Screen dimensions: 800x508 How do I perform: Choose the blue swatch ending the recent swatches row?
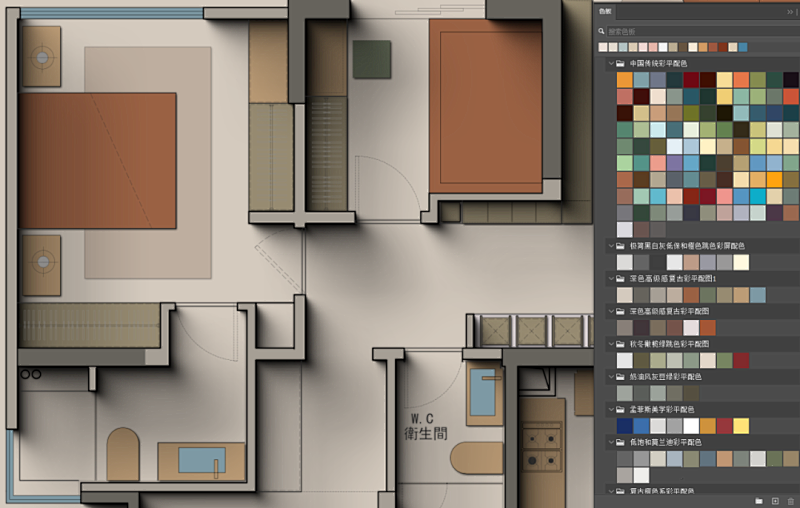tap(743, 47)
